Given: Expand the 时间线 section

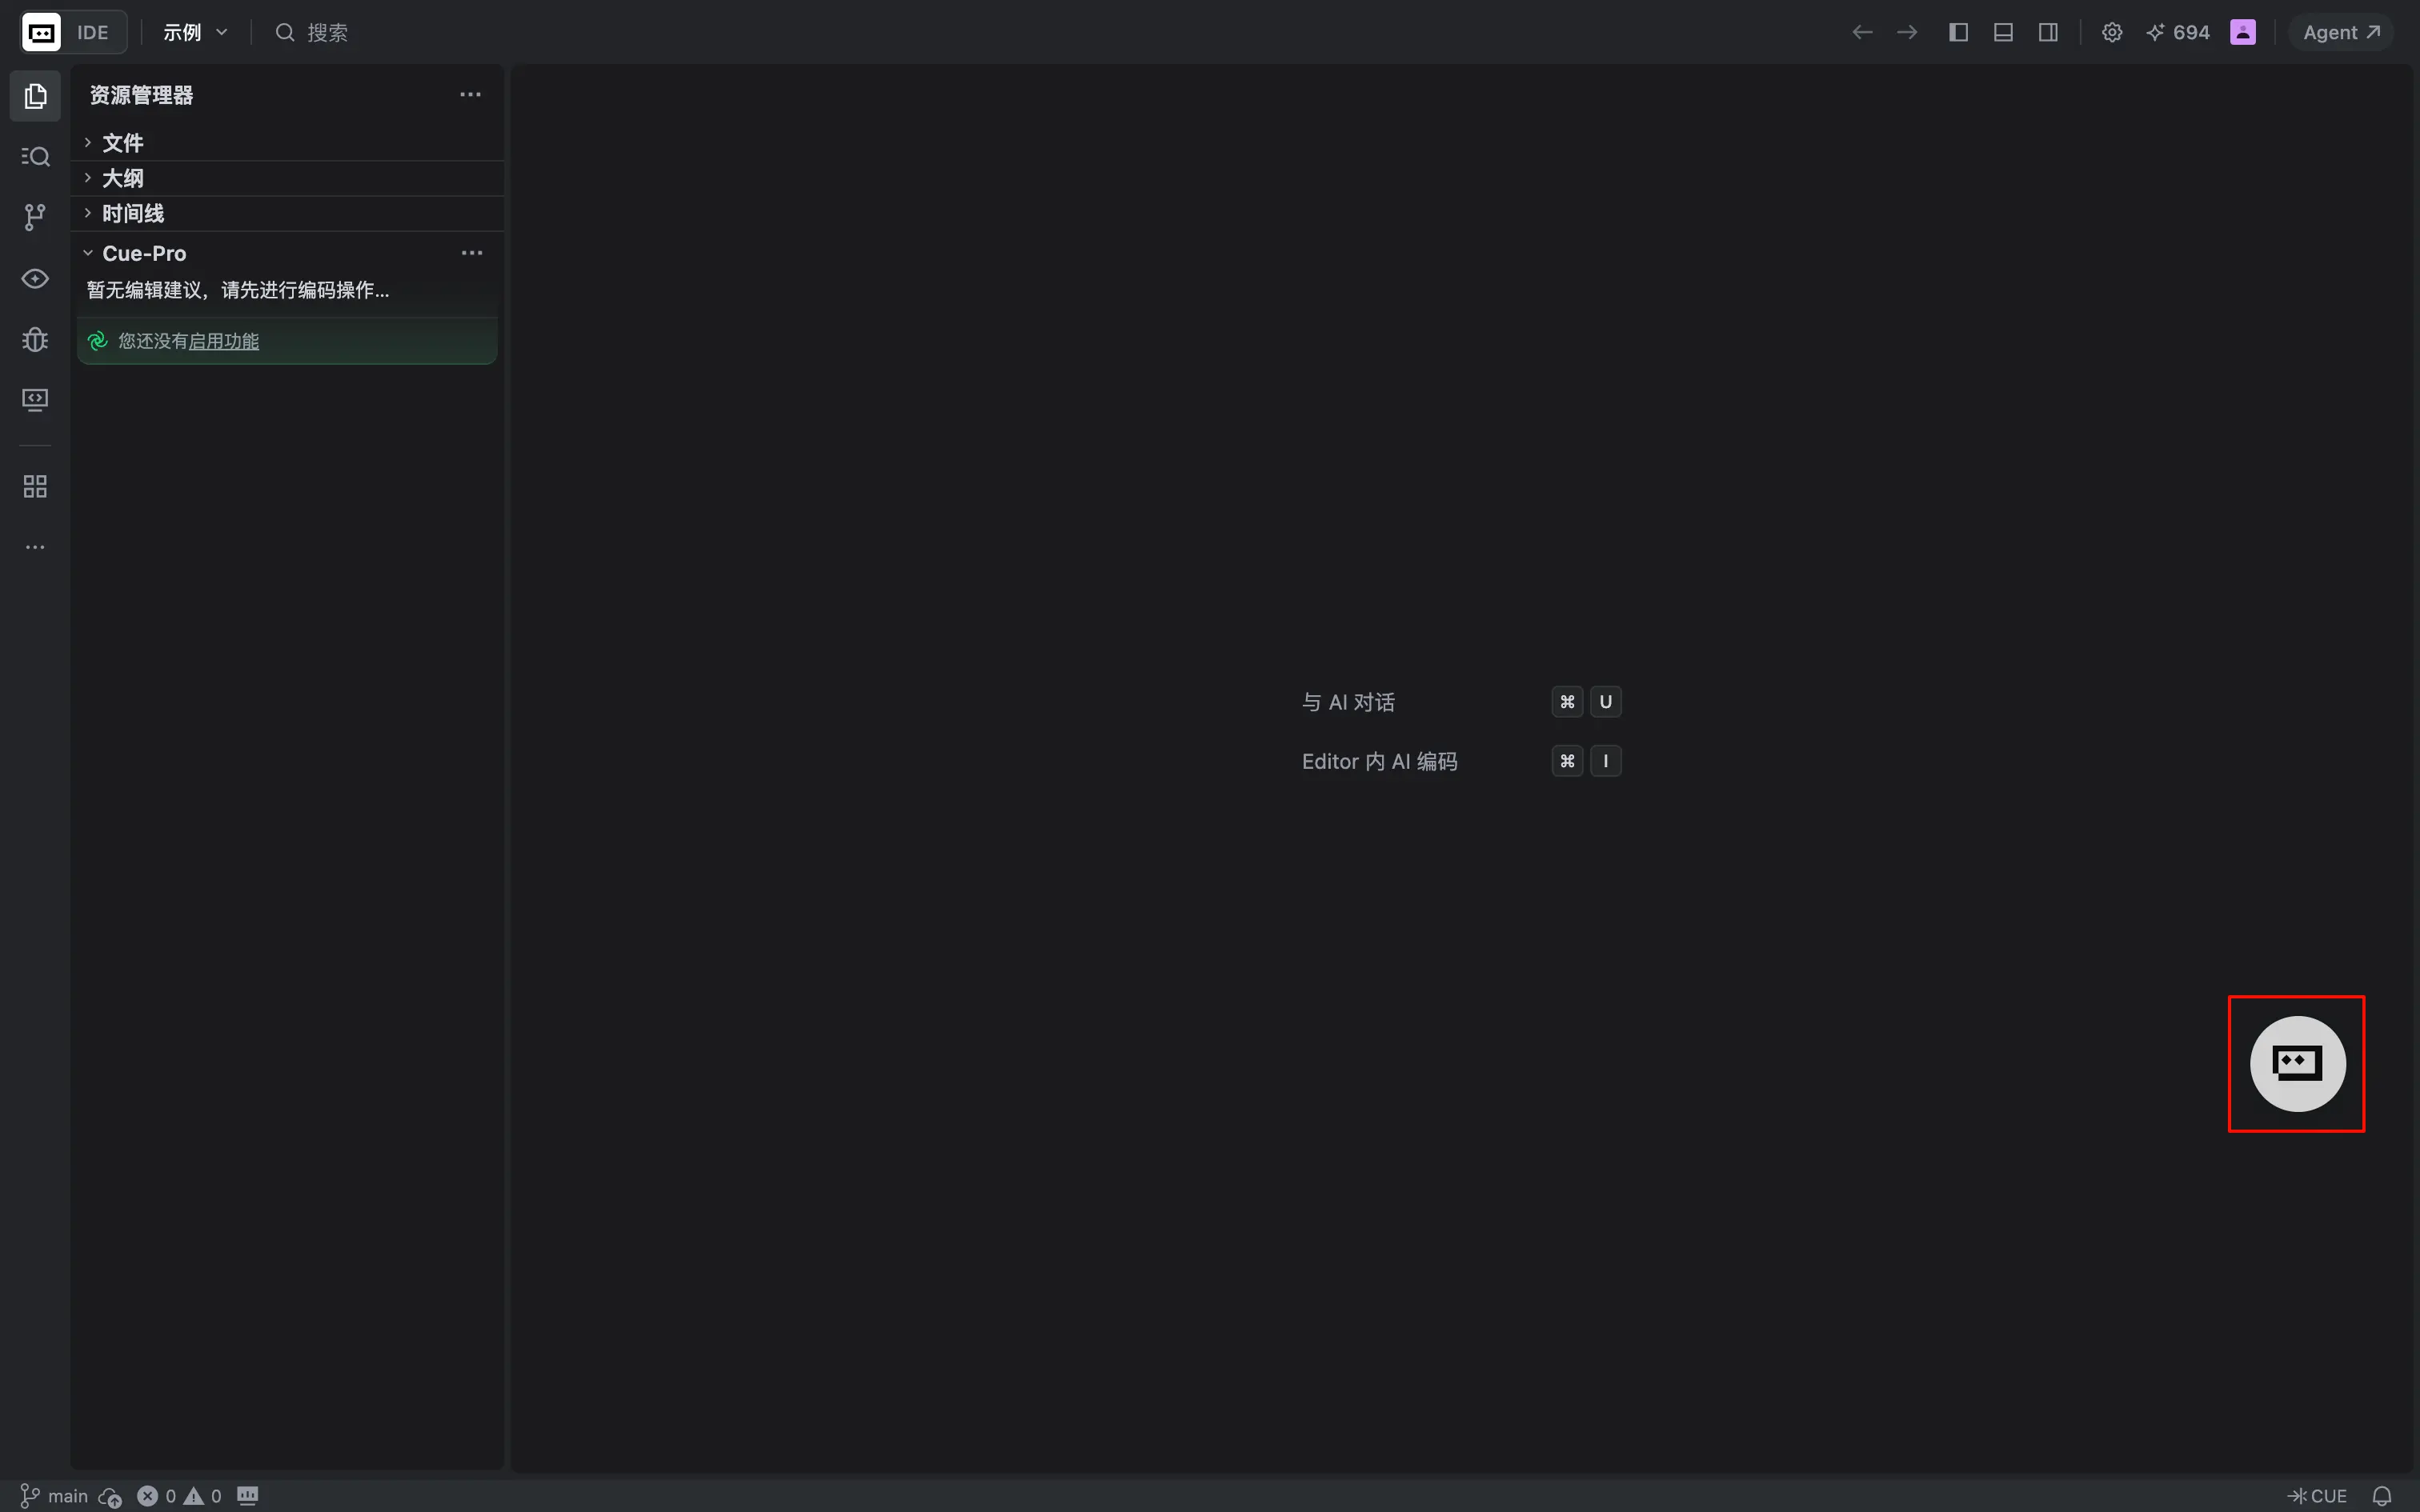Looking at the screenshot, I should coord(288,213).
